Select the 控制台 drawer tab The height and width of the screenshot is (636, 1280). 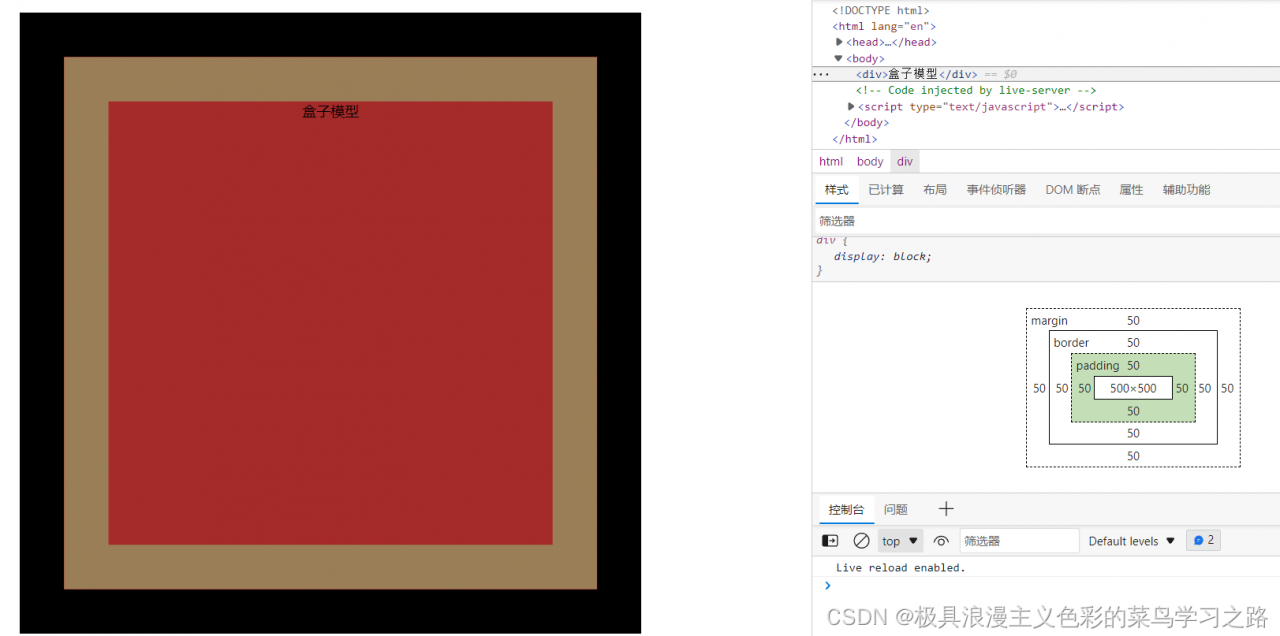[x=845, y=509]
